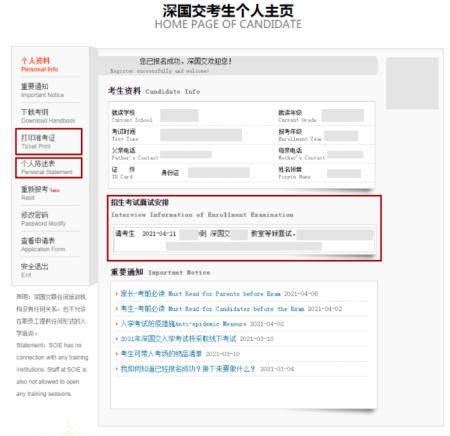Open the registration-success next steps notice

click(x=207, y=369)
